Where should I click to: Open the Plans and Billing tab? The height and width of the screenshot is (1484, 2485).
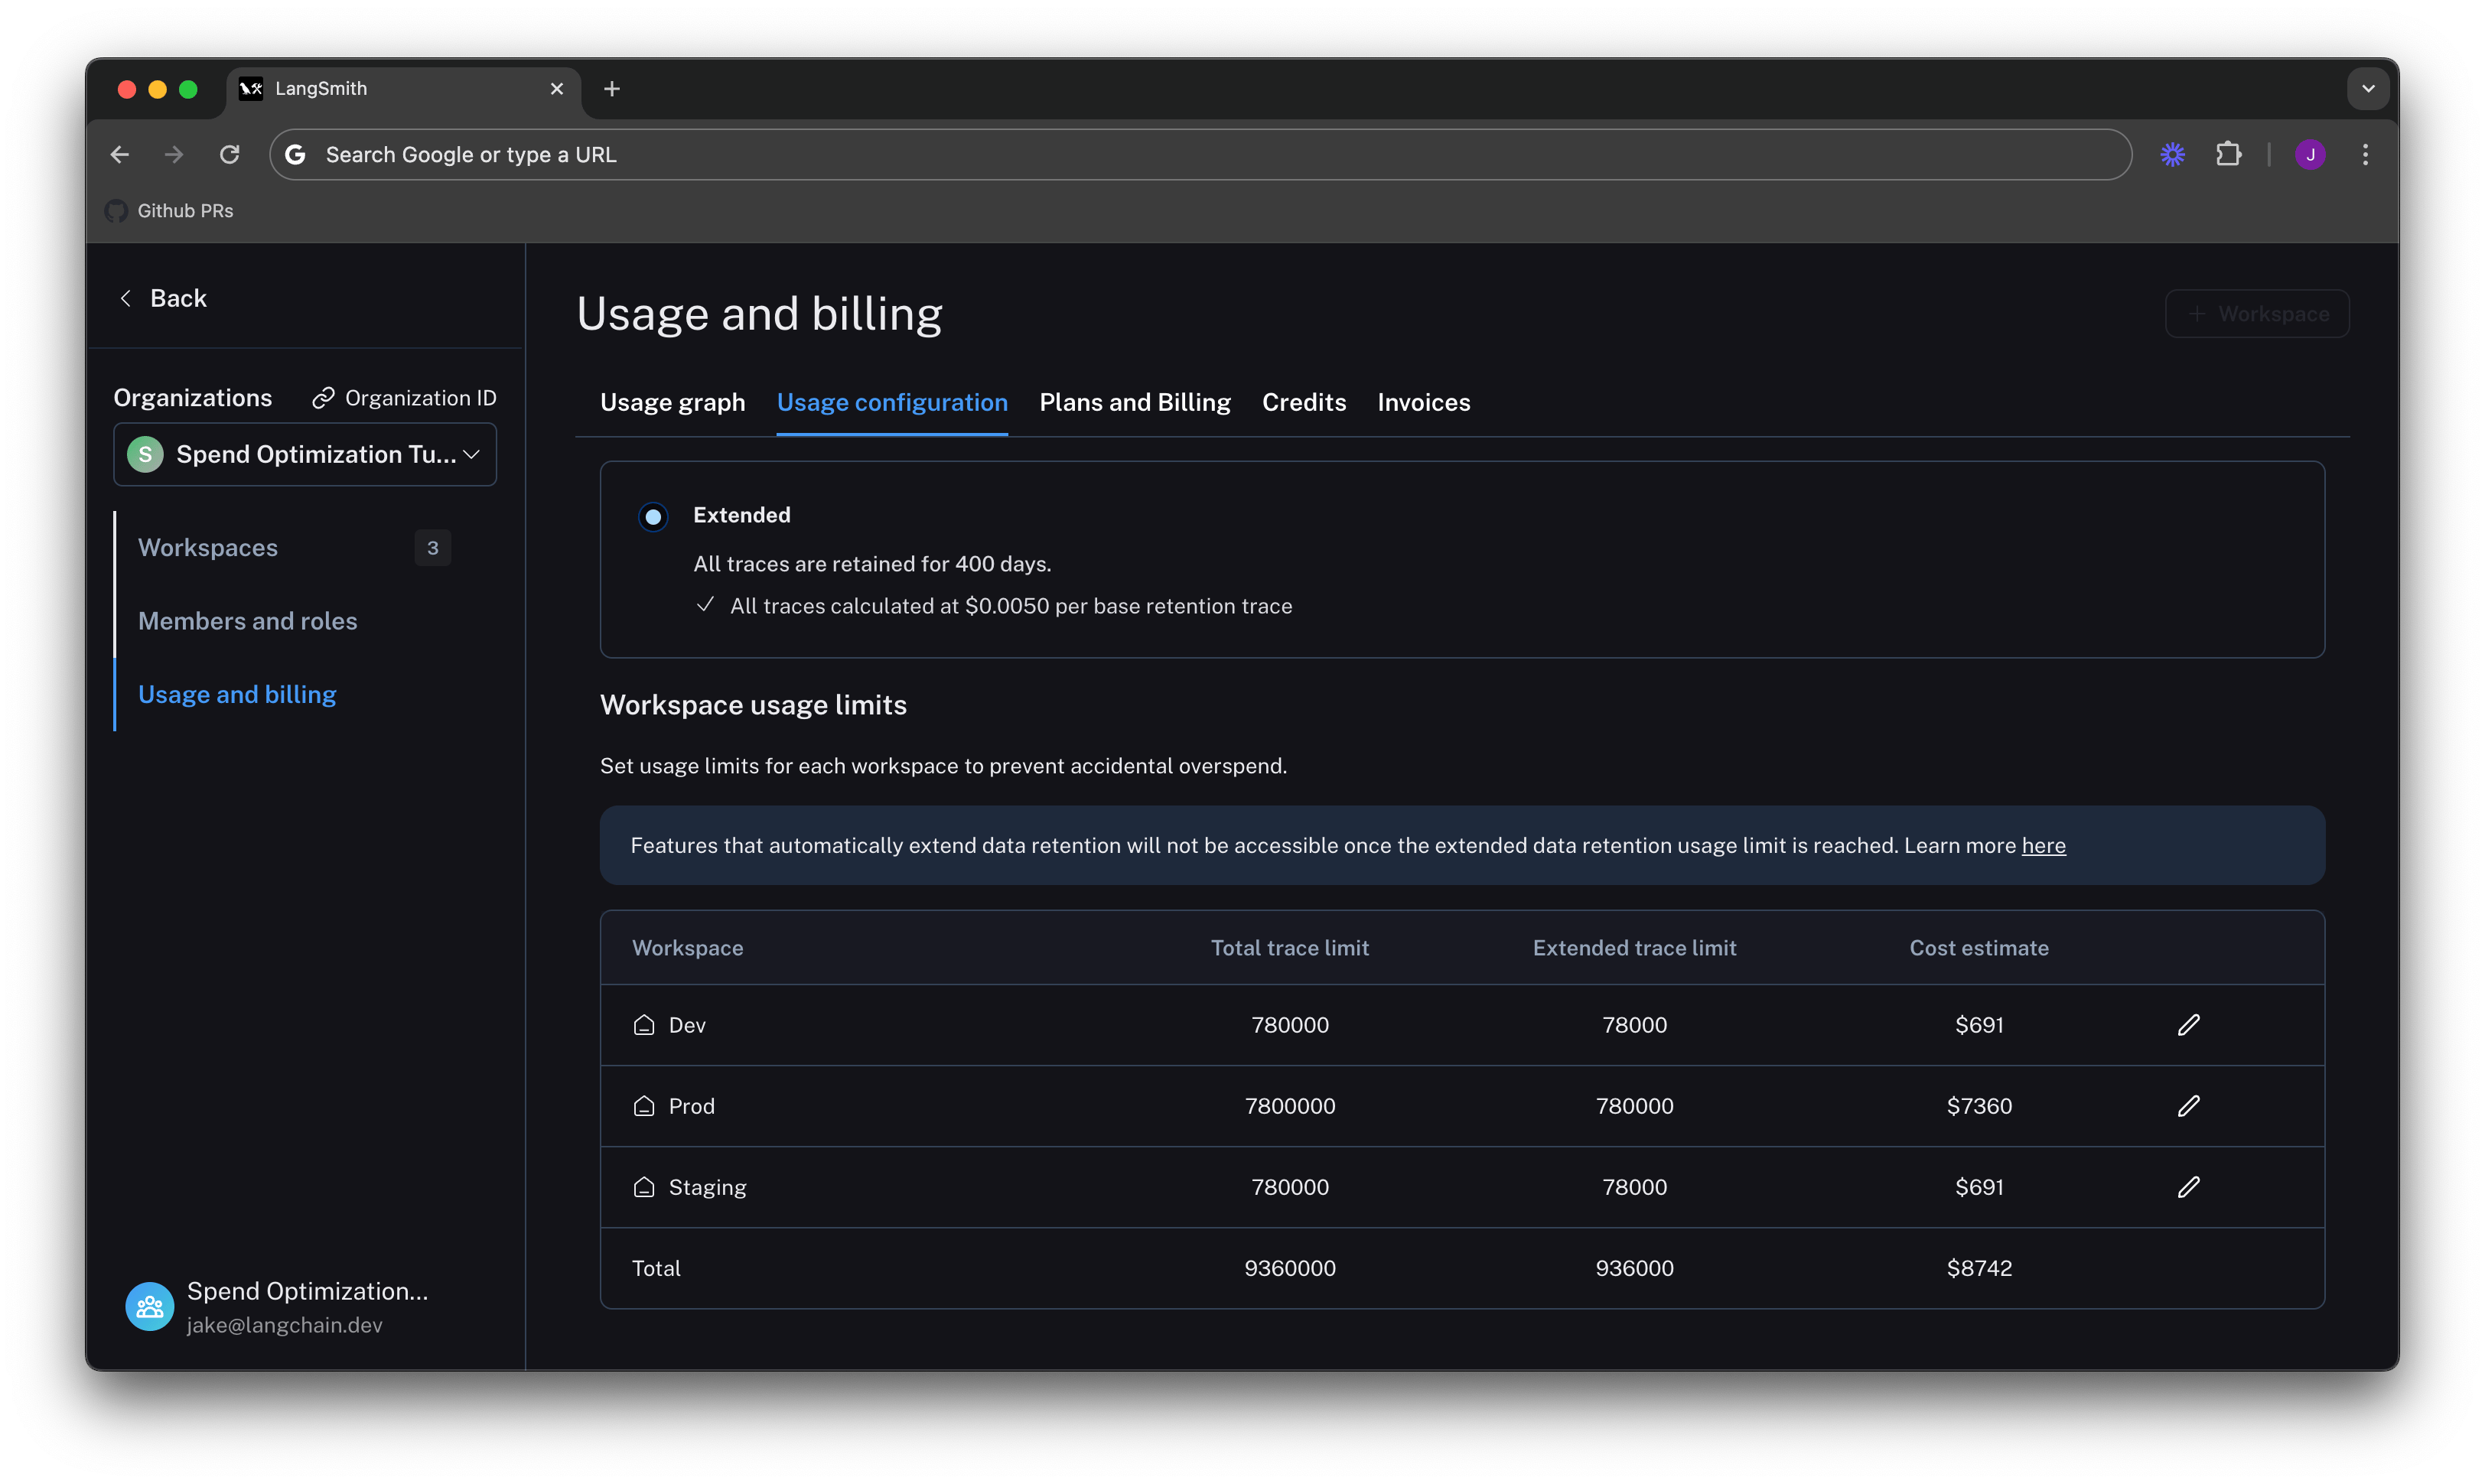click(x=1135, y=402)
